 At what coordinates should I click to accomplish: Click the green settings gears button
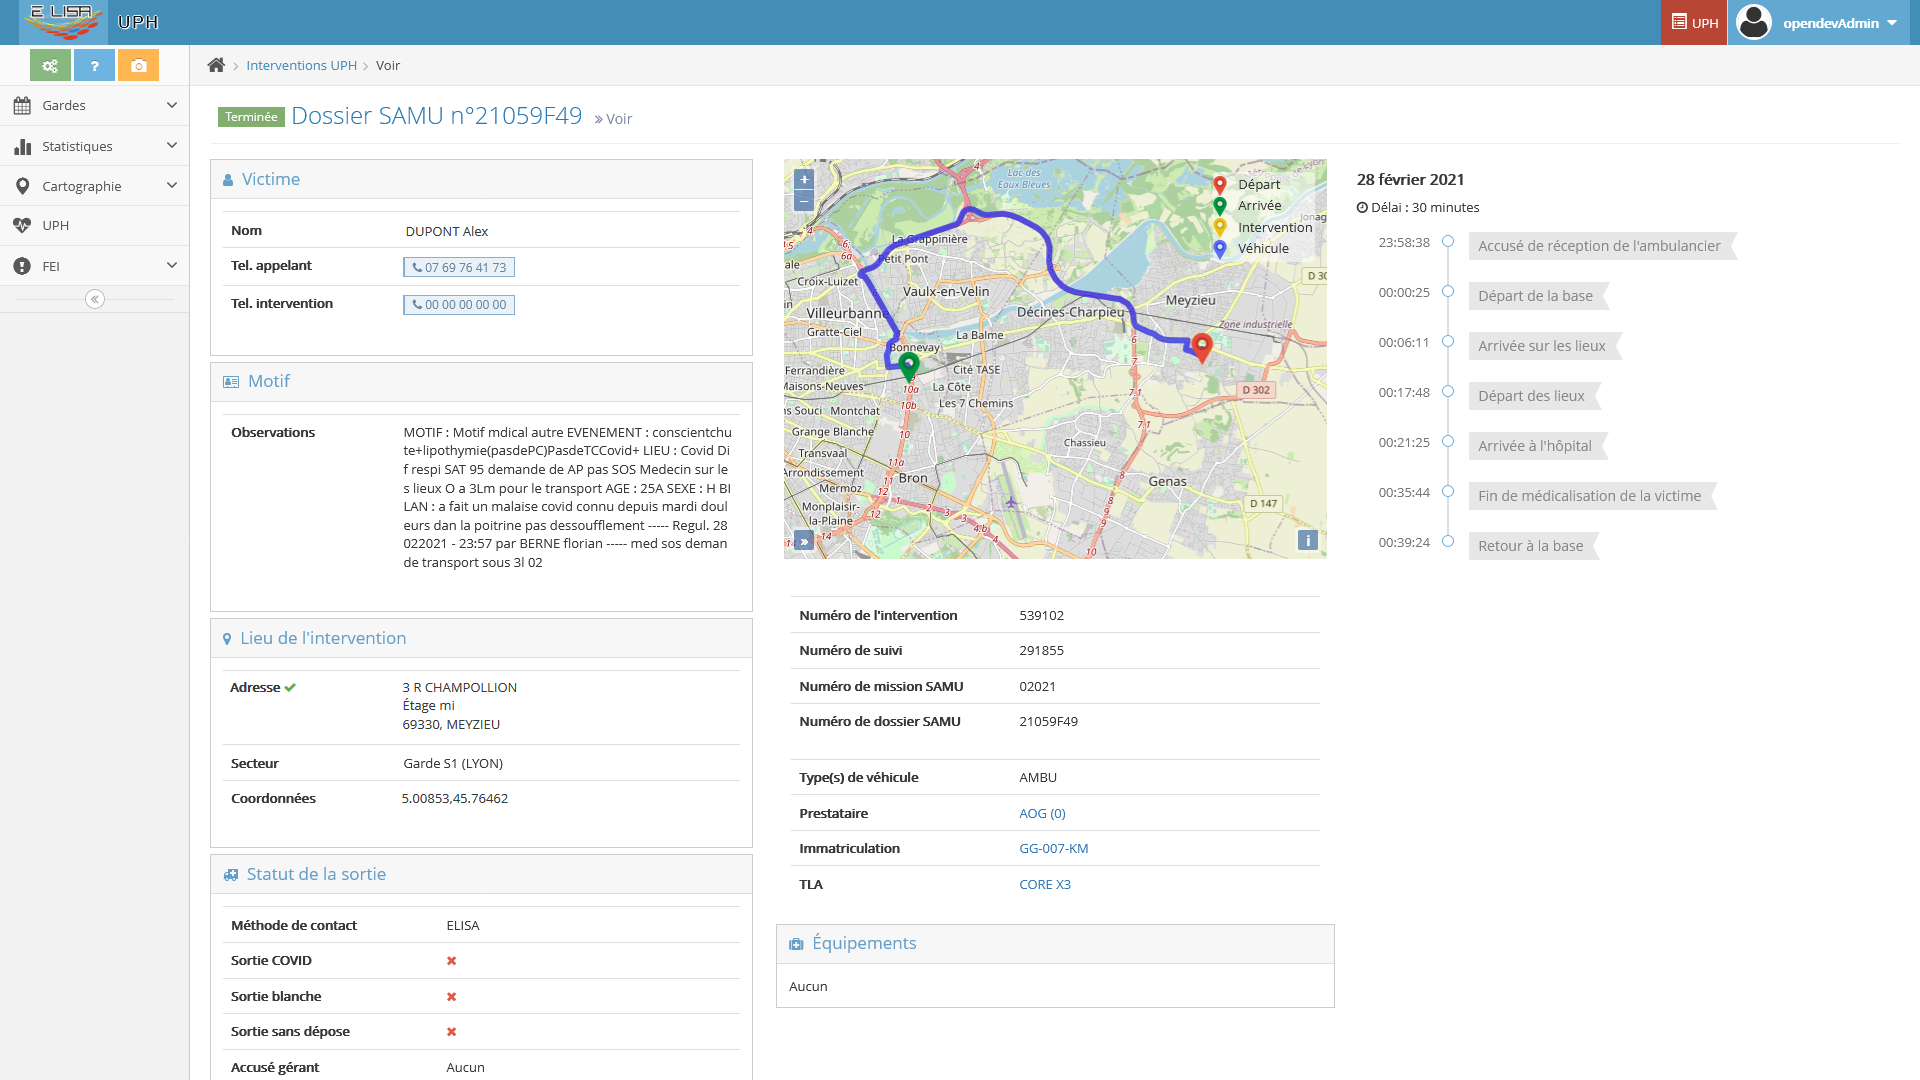coord(50,66)
